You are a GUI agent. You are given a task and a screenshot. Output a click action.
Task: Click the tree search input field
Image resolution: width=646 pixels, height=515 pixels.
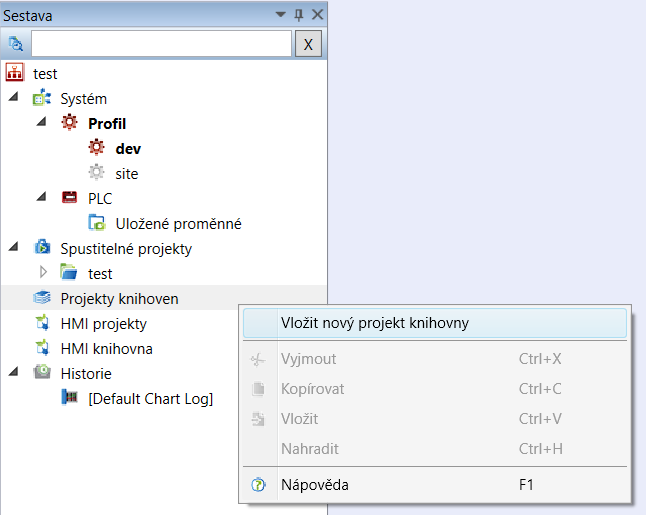coord(162,44)
